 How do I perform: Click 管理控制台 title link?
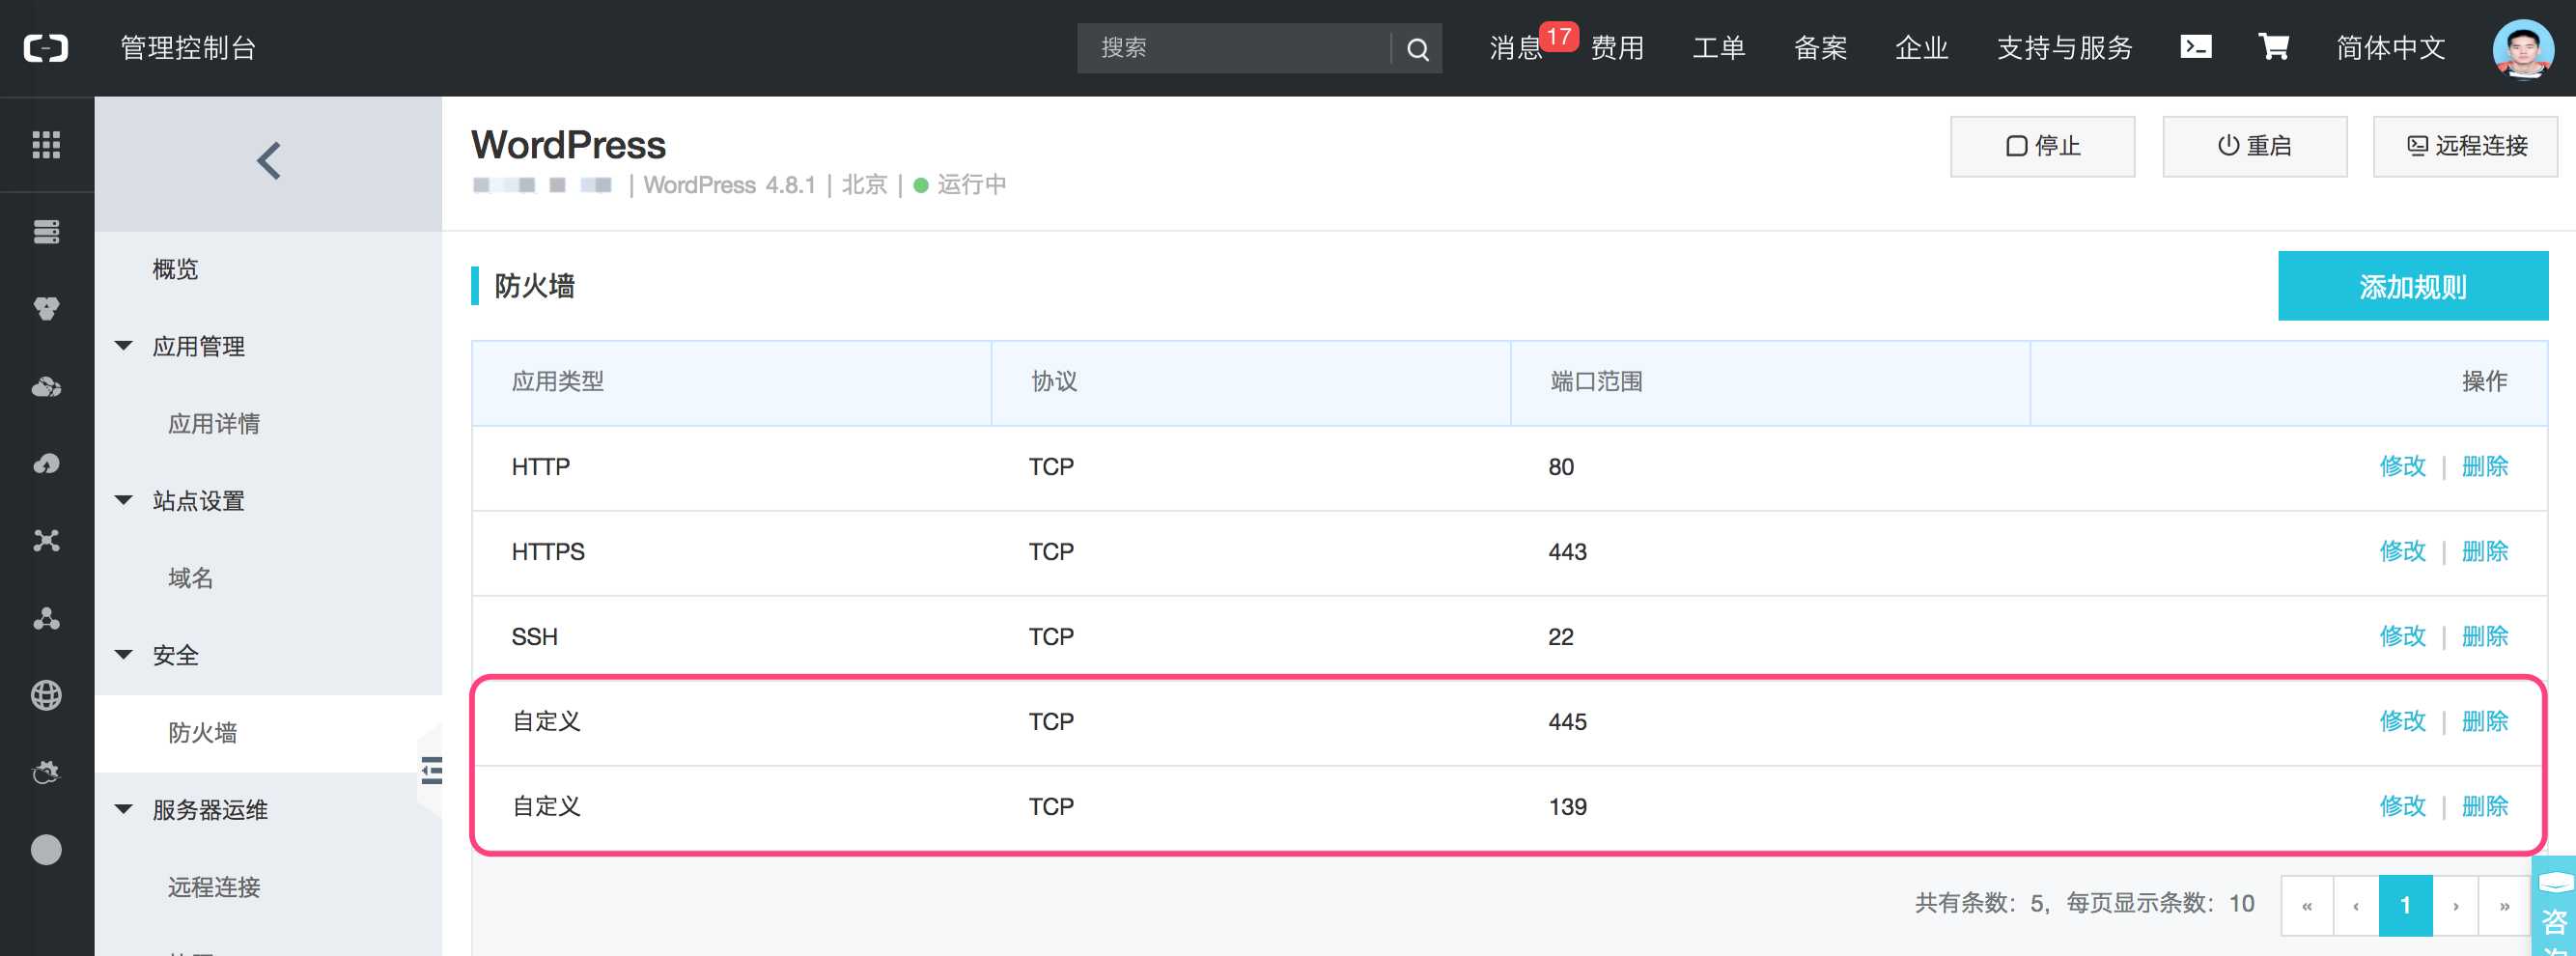(x=188, y=48)
